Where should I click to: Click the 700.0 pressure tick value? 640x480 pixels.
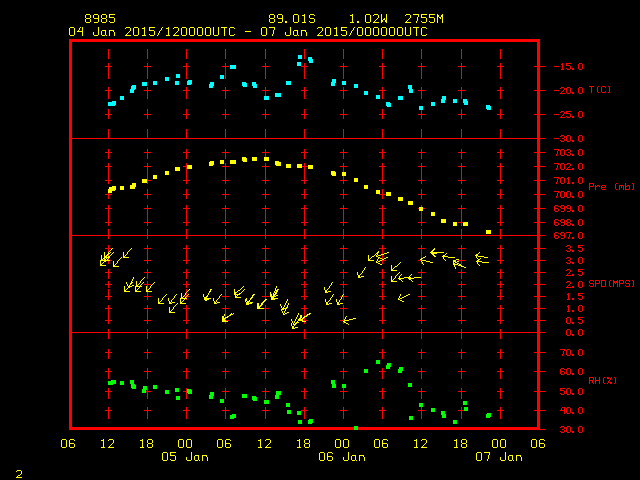click(x=568, y=195)
